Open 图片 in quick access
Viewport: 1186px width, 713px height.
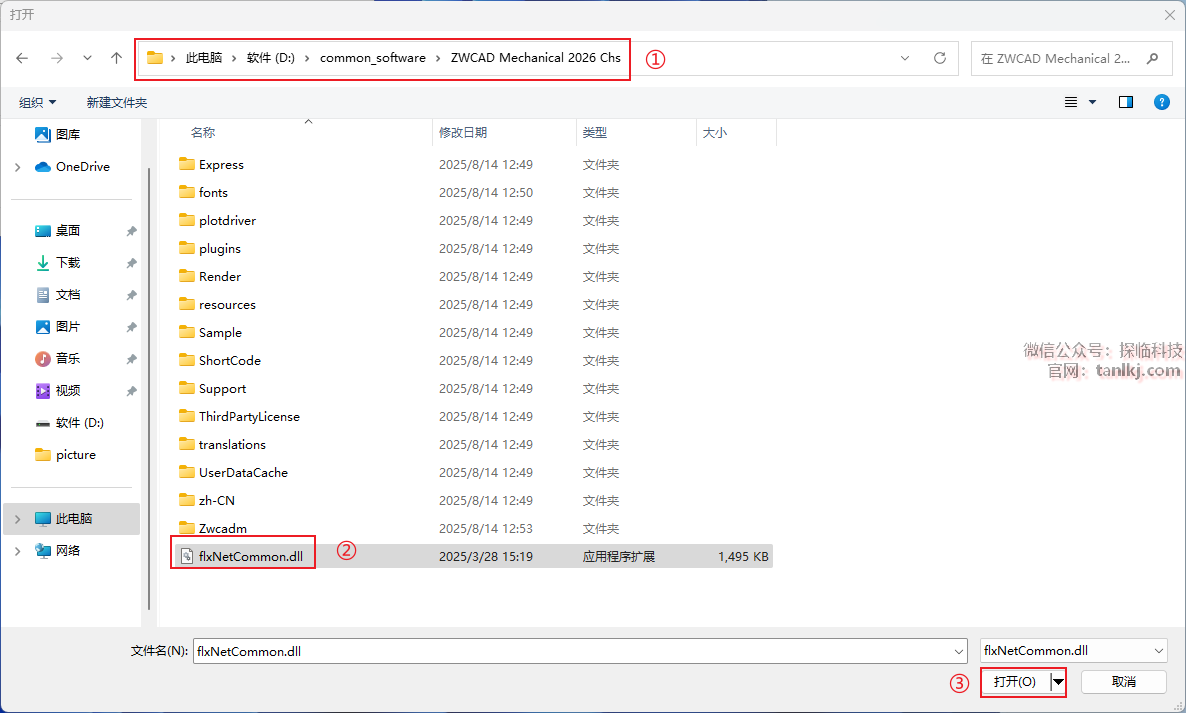57,327
